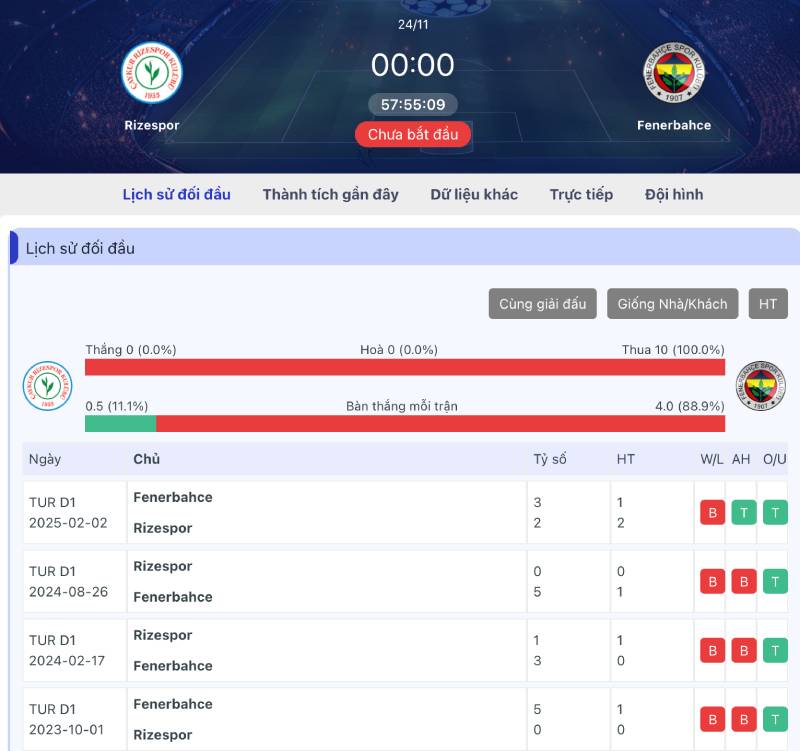Select the TUR D1 2023-10-01 date cell
The width and height of the screenshot is (800, 751).
click(74, 719)
